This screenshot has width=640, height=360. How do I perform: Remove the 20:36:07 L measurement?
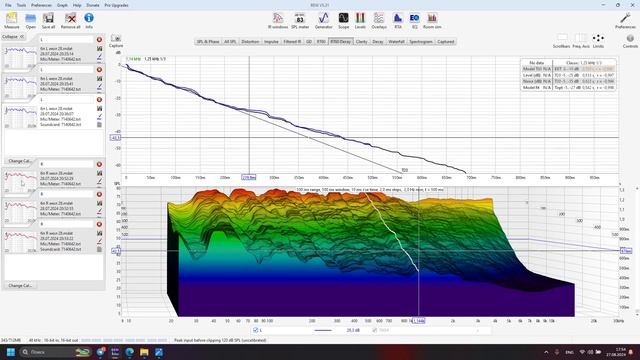(x=99, y=100)
